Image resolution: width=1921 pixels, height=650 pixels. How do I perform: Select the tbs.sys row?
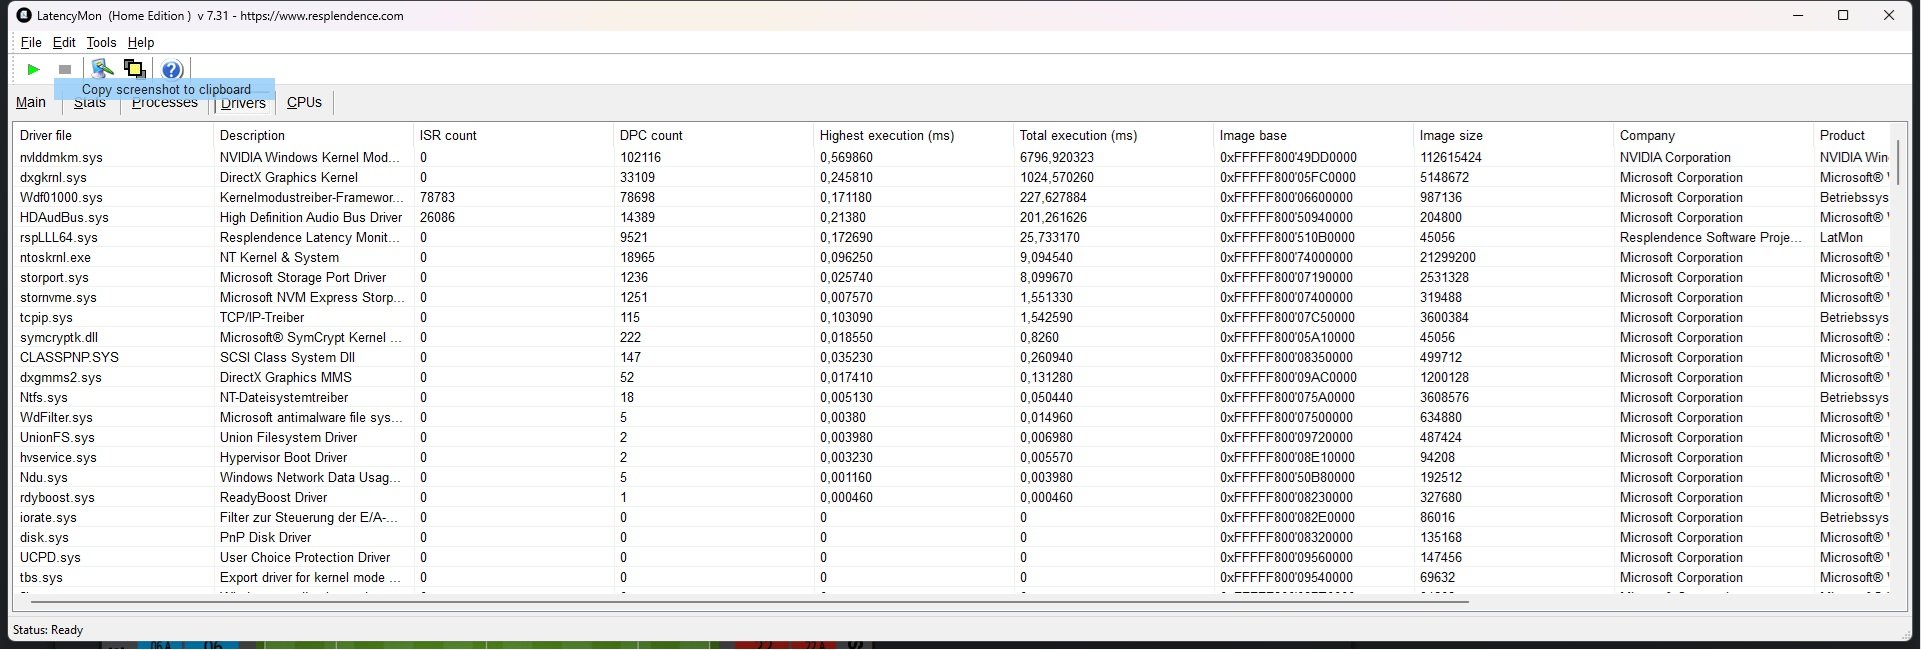click(x=952, y=577)
